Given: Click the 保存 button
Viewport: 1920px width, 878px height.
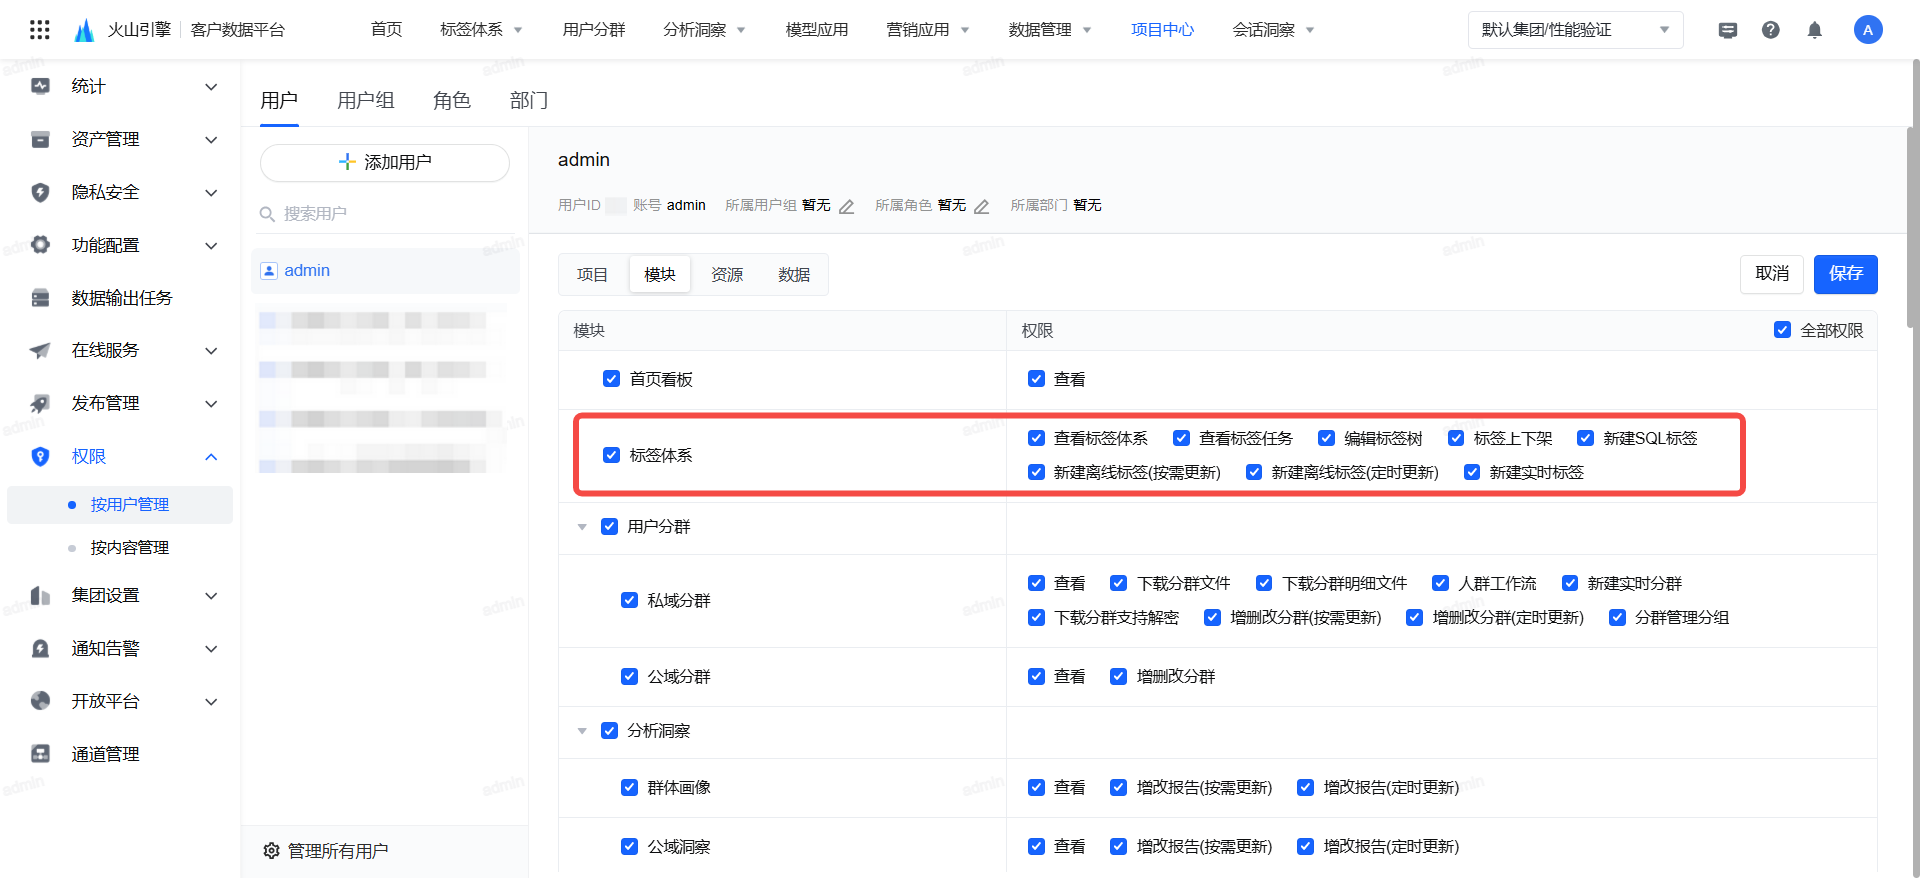Looking at the screenshot, I should point(1845,274).
